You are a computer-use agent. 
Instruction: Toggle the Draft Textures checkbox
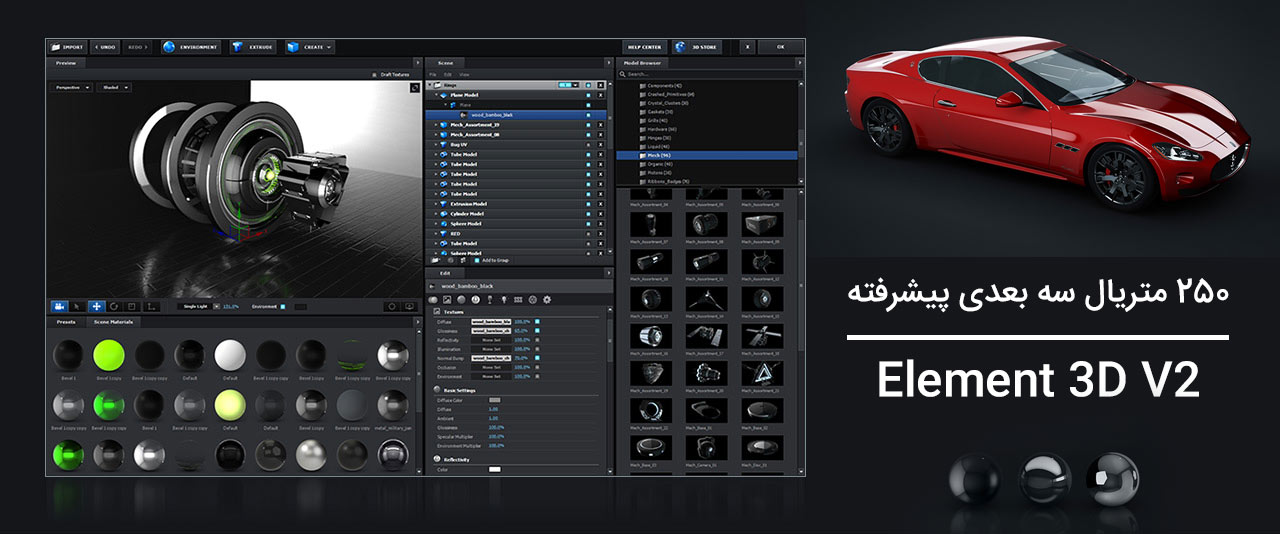[x=374, y=75]
